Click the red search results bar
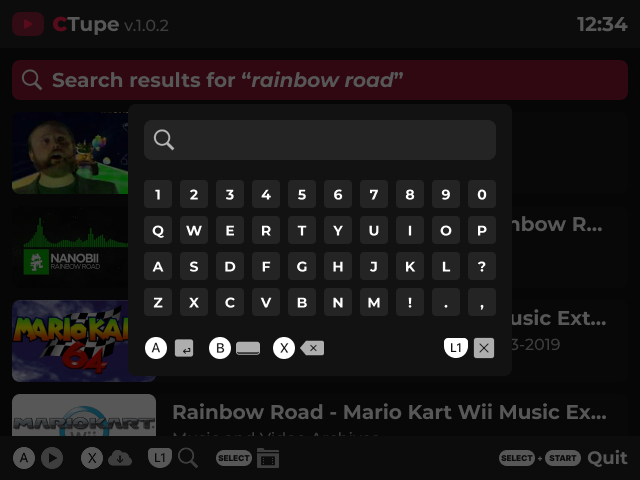Screen dimensions: 640x480 (x=320, y=80)
